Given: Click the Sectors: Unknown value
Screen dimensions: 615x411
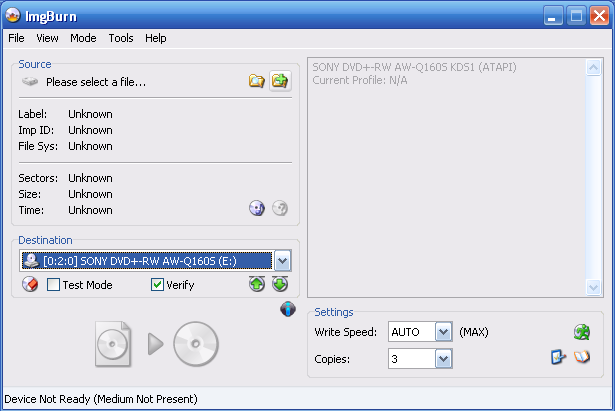Looking at the screenshot, I should (x=90, y=178).
